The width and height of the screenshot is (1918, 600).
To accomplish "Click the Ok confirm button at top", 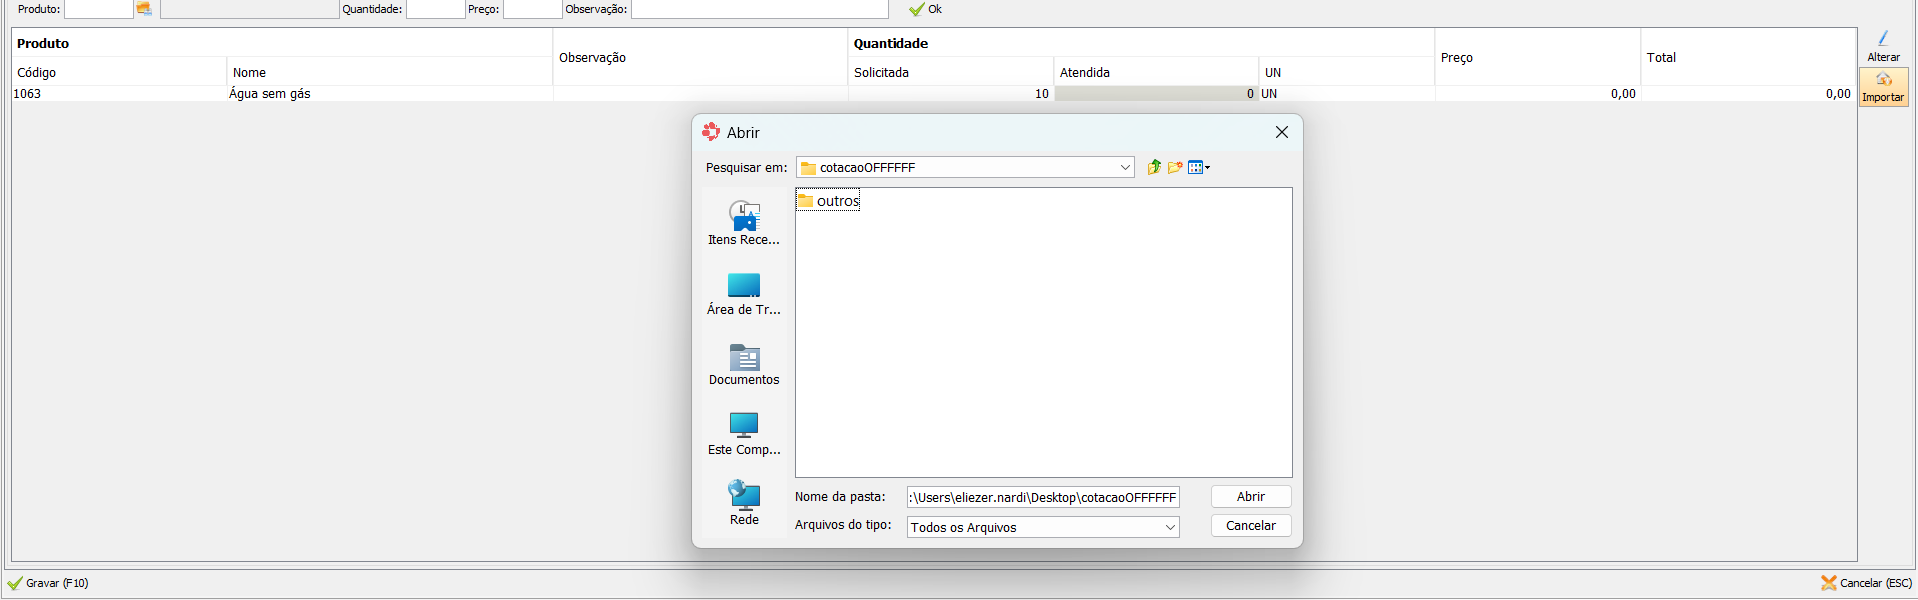I will pos(926,9).
